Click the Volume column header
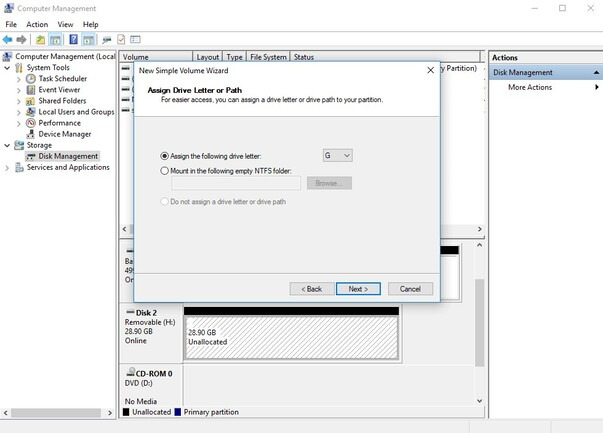 tap(156, 57)
